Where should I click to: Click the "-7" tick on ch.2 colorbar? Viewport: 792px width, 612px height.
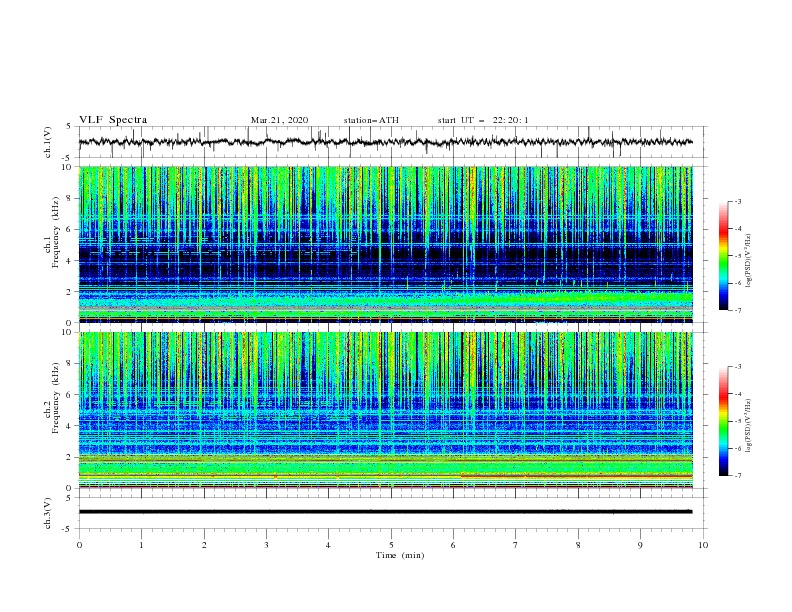737,475
